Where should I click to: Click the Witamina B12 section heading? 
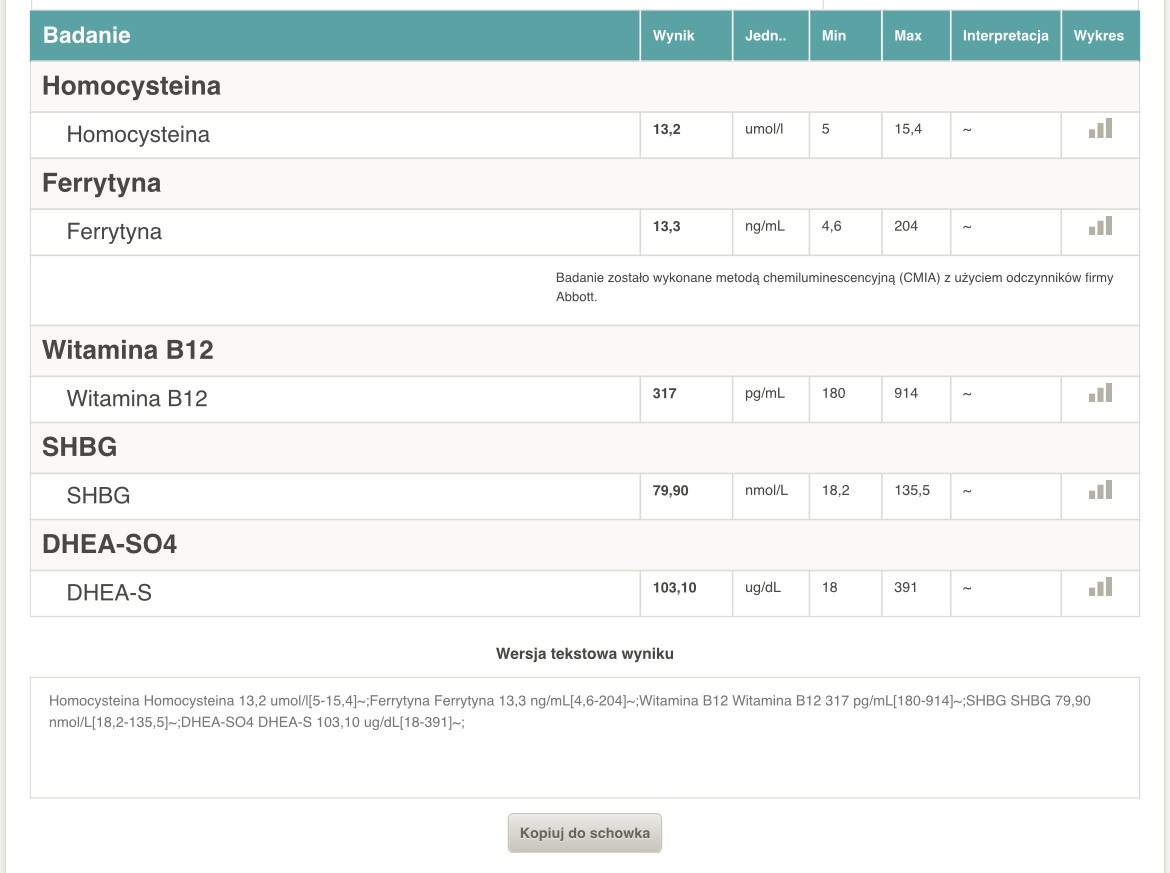127,350
